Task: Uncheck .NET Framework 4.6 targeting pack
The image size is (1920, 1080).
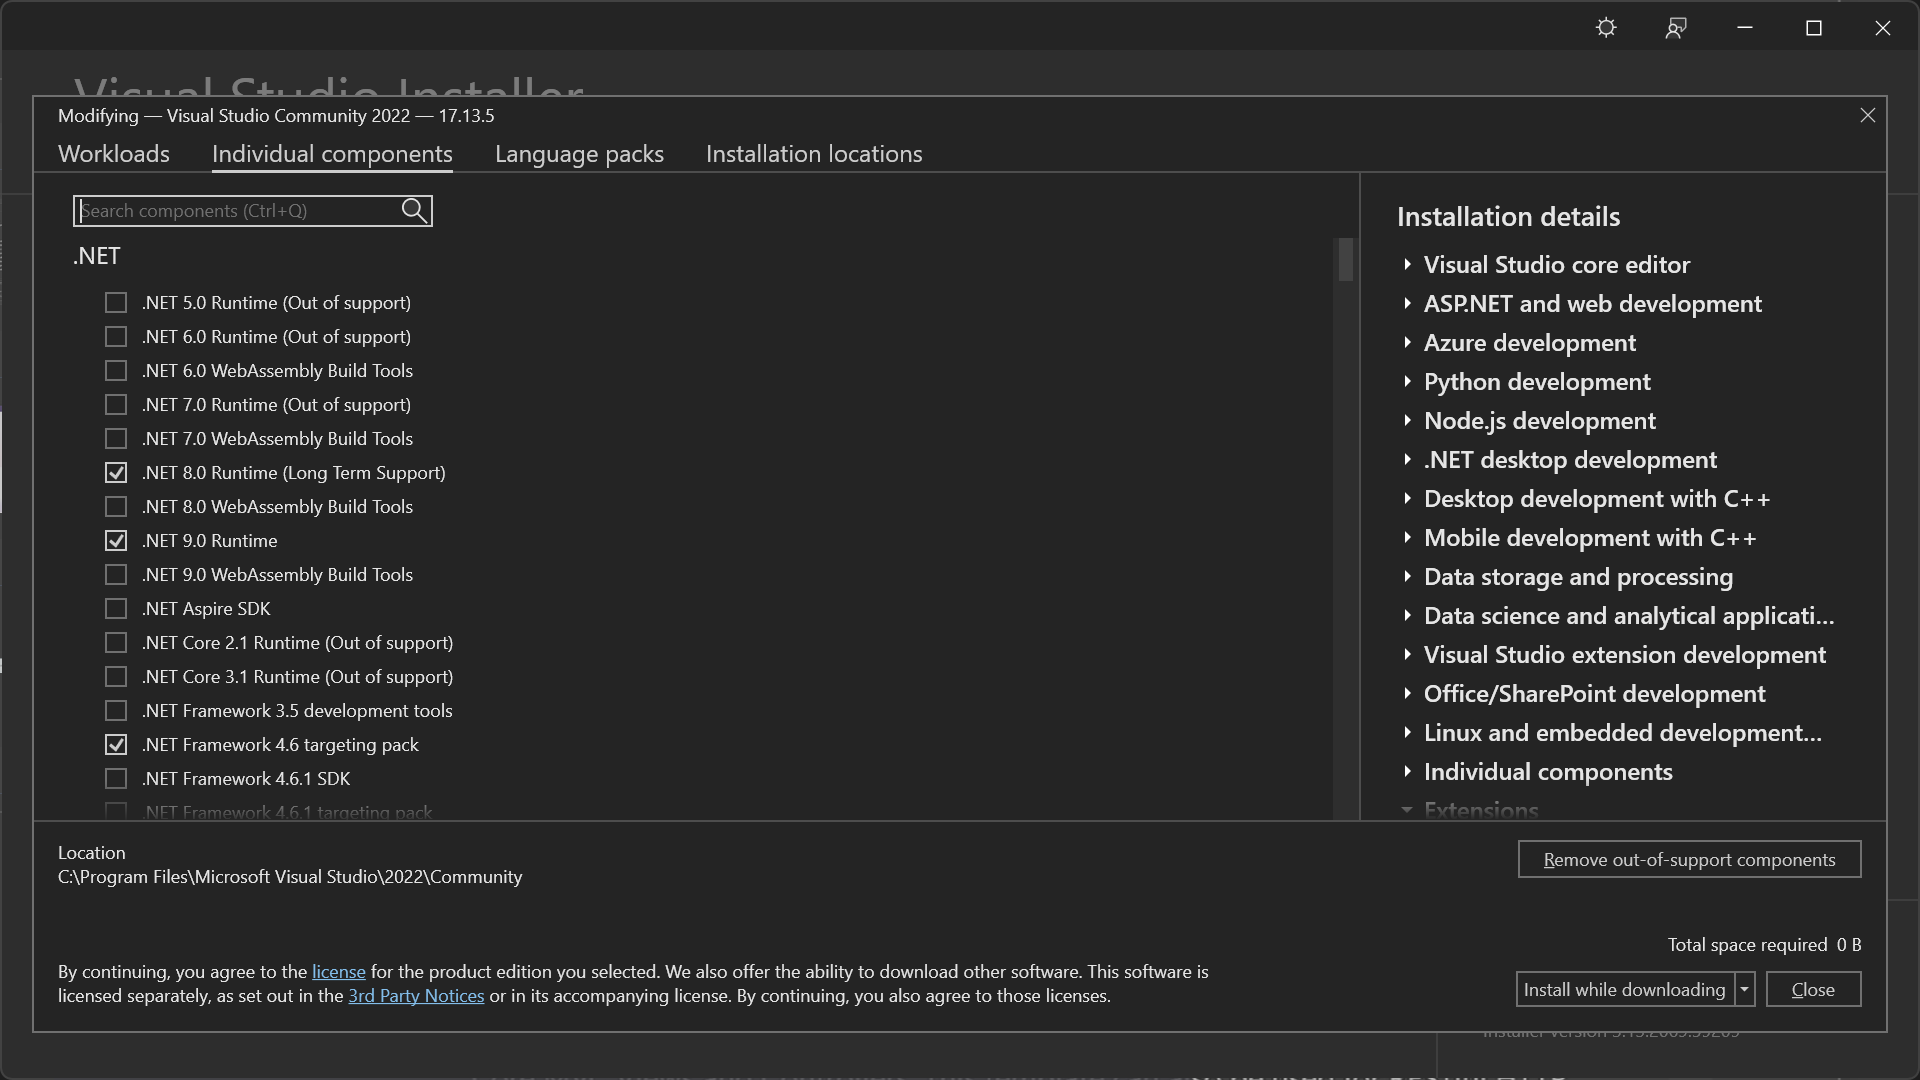Action: [x=116, y=744]
